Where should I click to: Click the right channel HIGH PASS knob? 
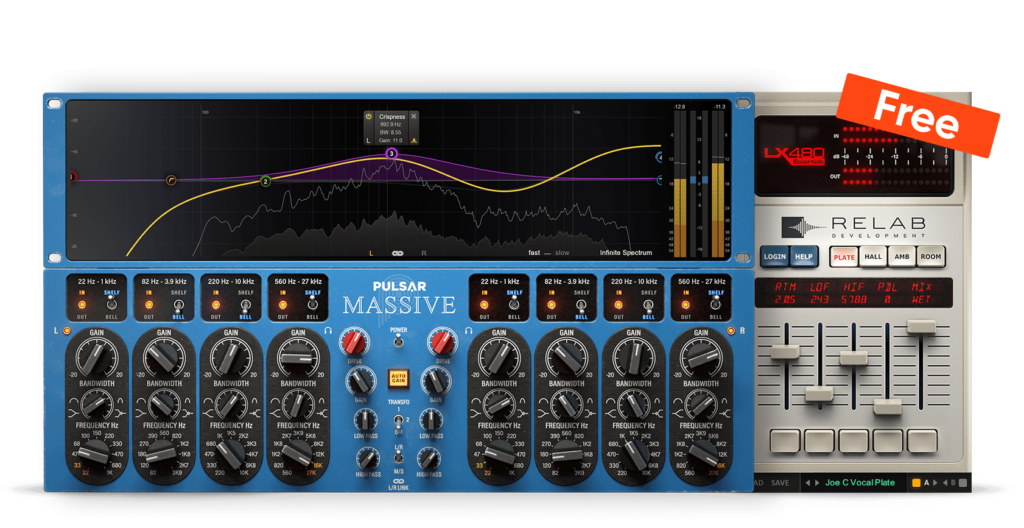point(428,458)
